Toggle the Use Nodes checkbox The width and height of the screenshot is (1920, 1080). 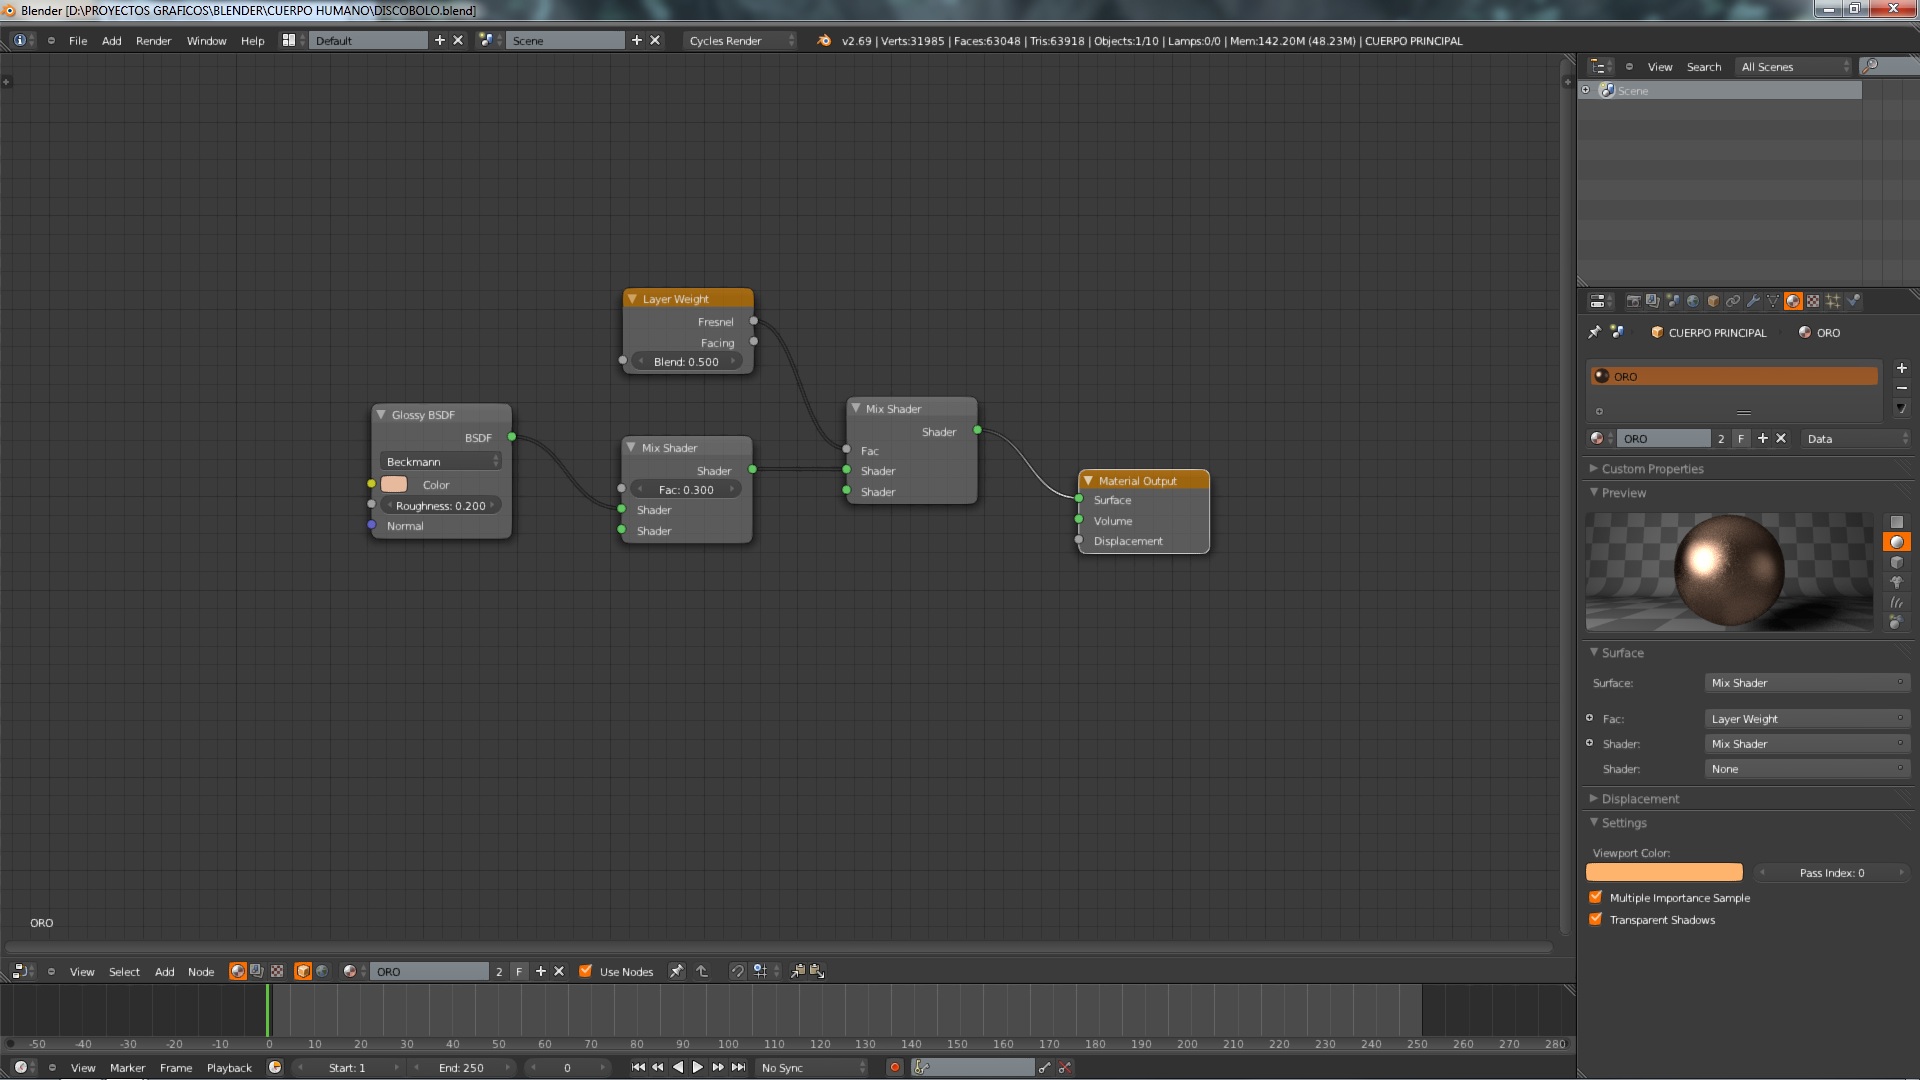(586, 971)
